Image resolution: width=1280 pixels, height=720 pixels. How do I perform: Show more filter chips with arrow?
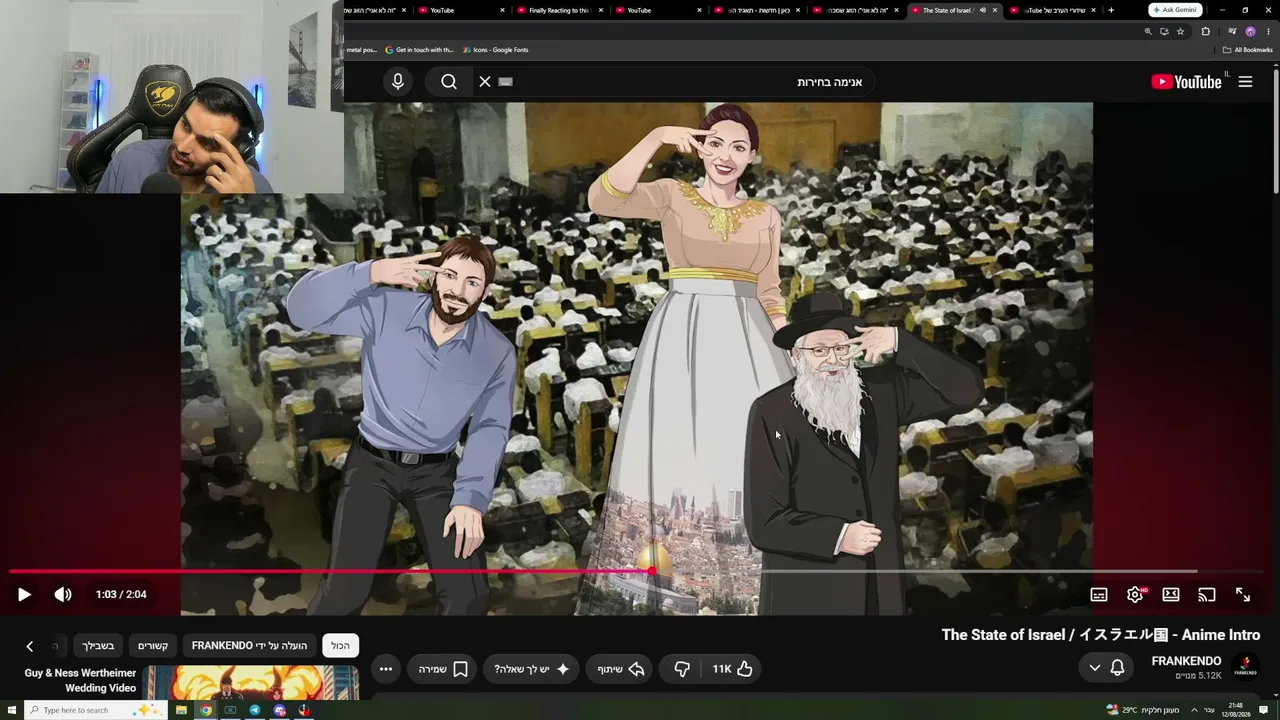point(30,646)
